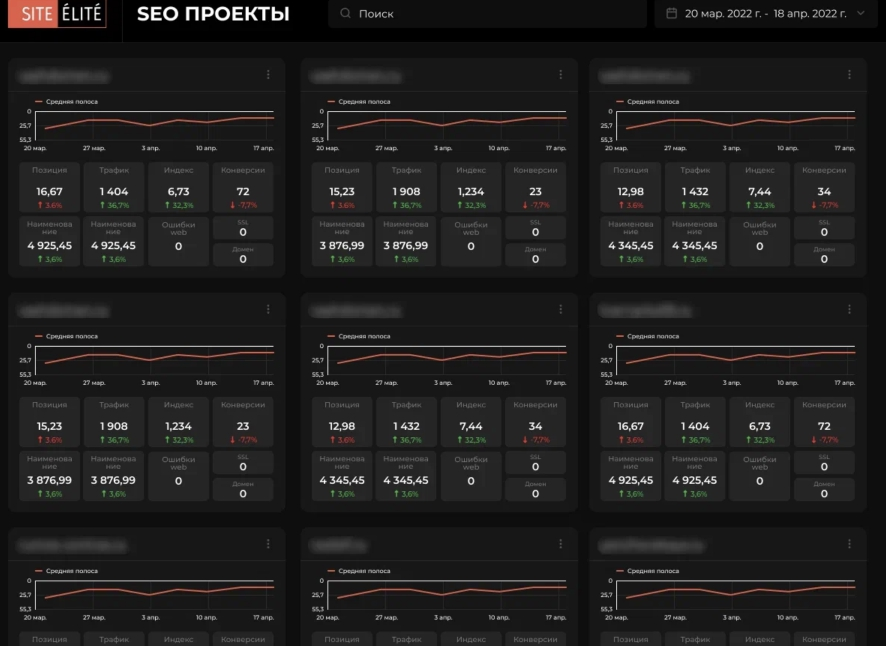Expand the date range dropdown chevron
The width and height of the screenshot is (886, 646).
point(861,13)
